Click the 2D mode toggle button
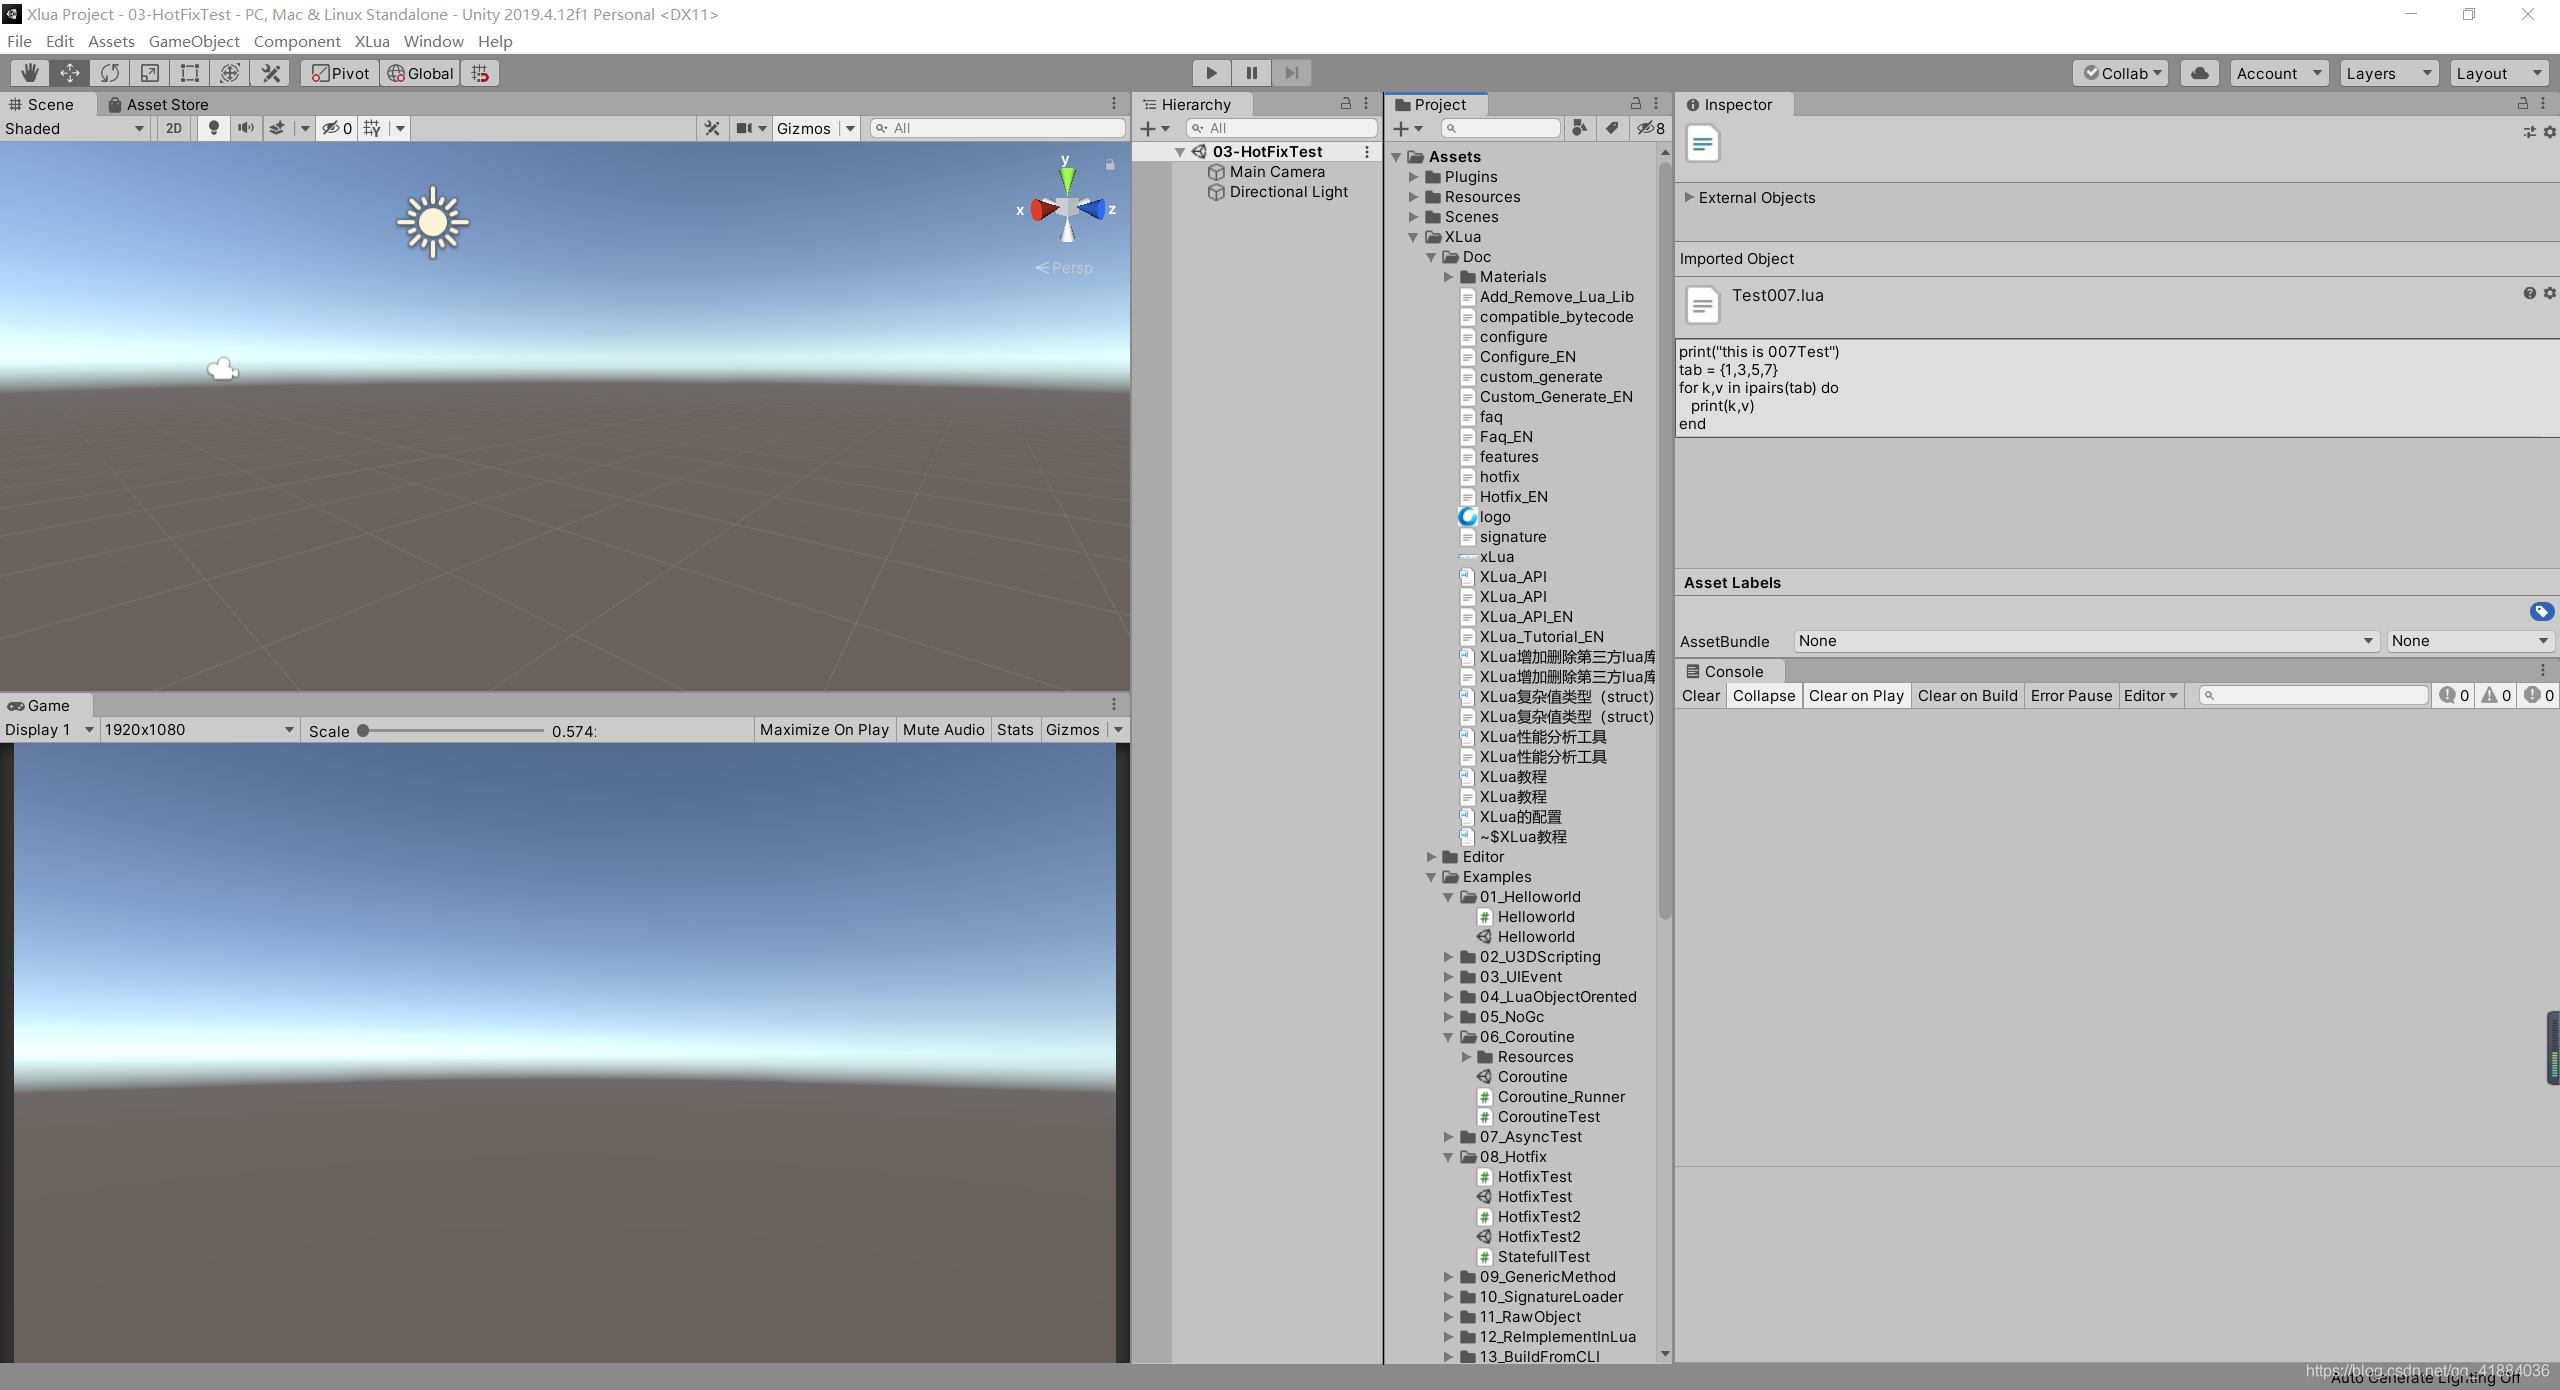Image resolution: width=2560 pixels, height=1390 pixels. [x=178, y=128]
